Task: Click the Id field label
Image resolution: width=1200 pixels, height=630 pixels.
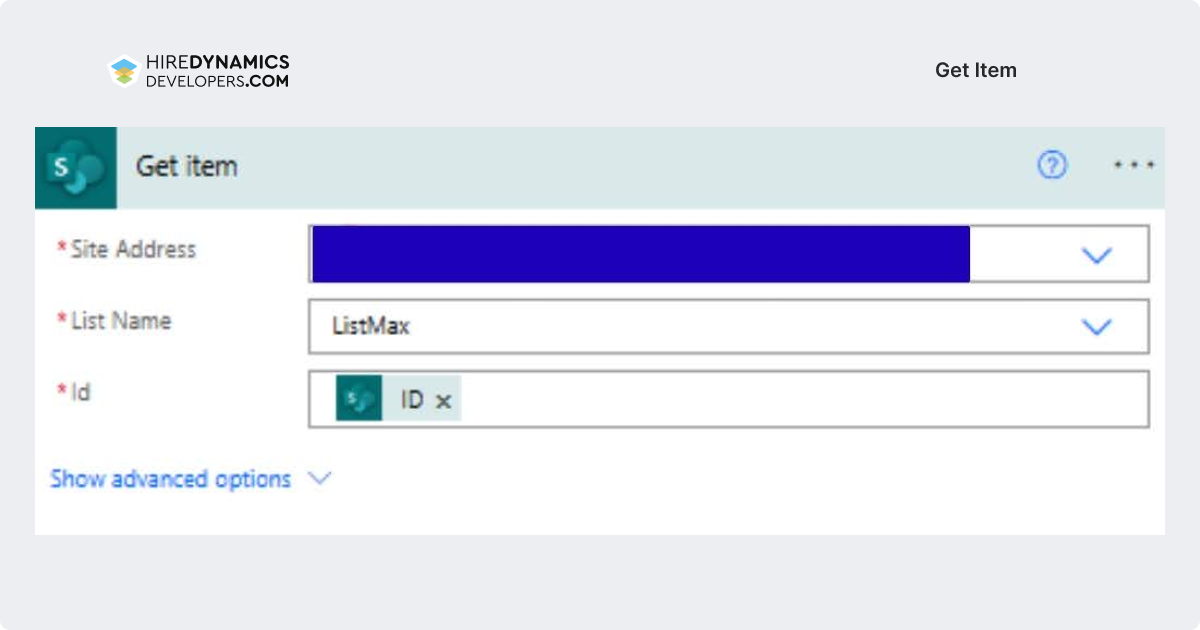Action: coord(74,392)
